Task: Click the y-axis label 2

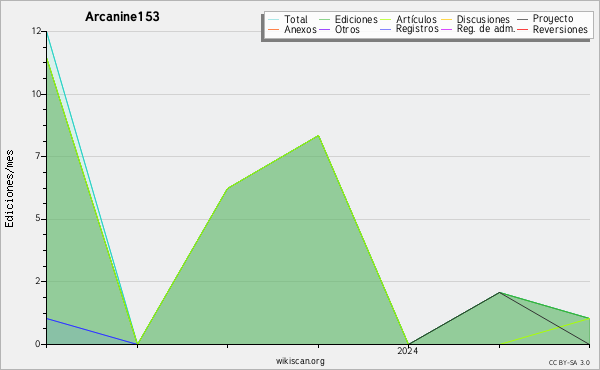Action: pyautogui.click(x=38, y=281)
